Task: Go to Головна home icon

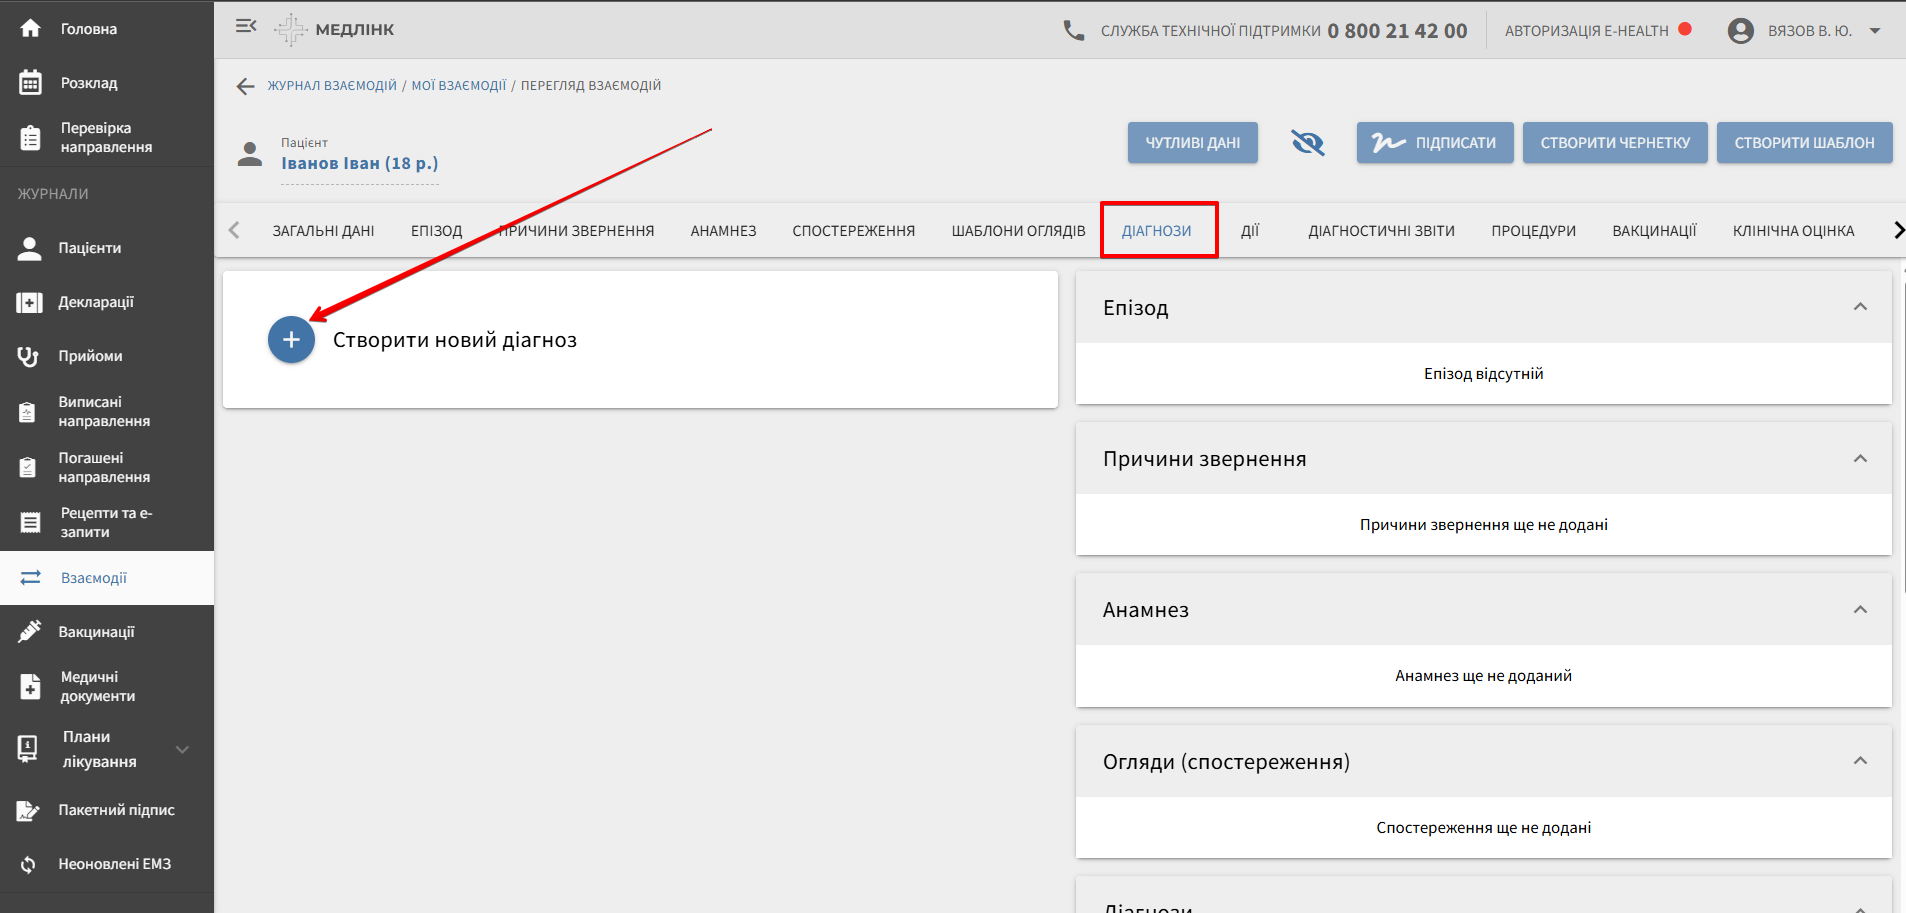Action: (x=31, y=29)
